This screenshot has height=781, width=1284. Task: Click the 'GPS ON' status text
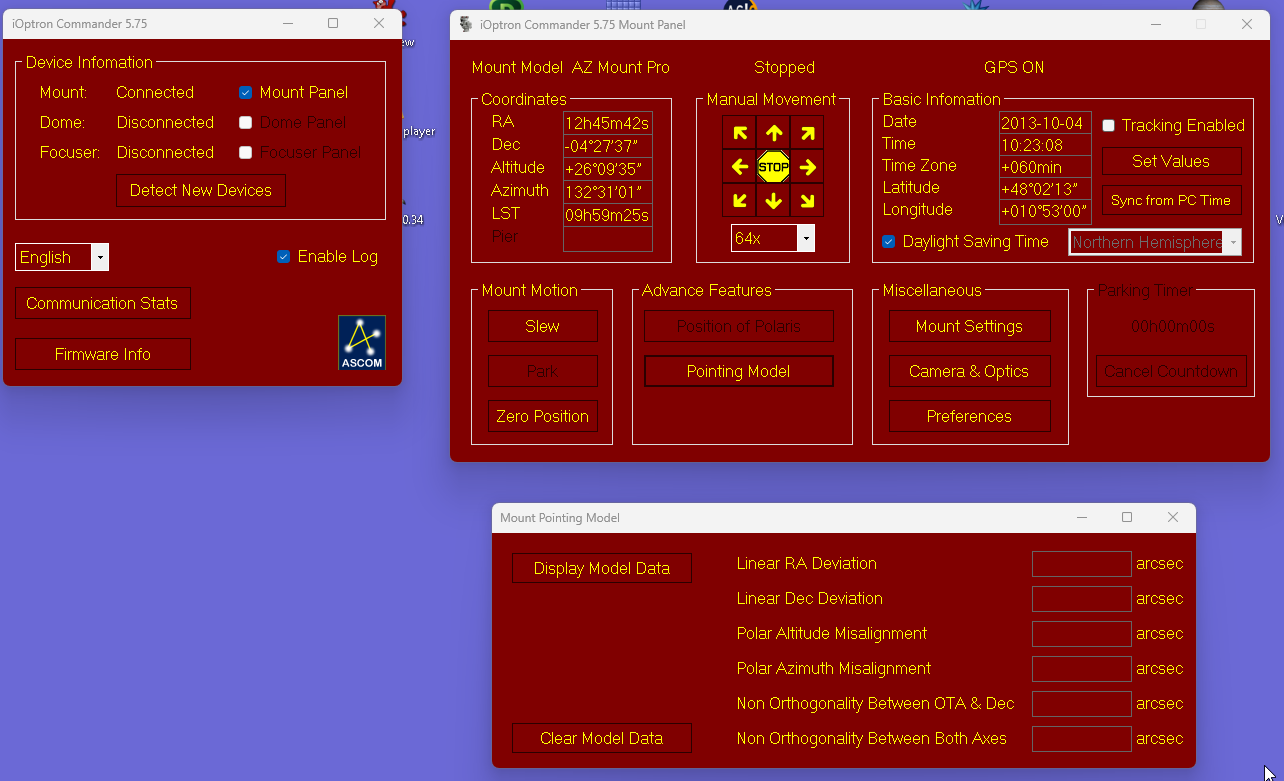point(1014,68)
